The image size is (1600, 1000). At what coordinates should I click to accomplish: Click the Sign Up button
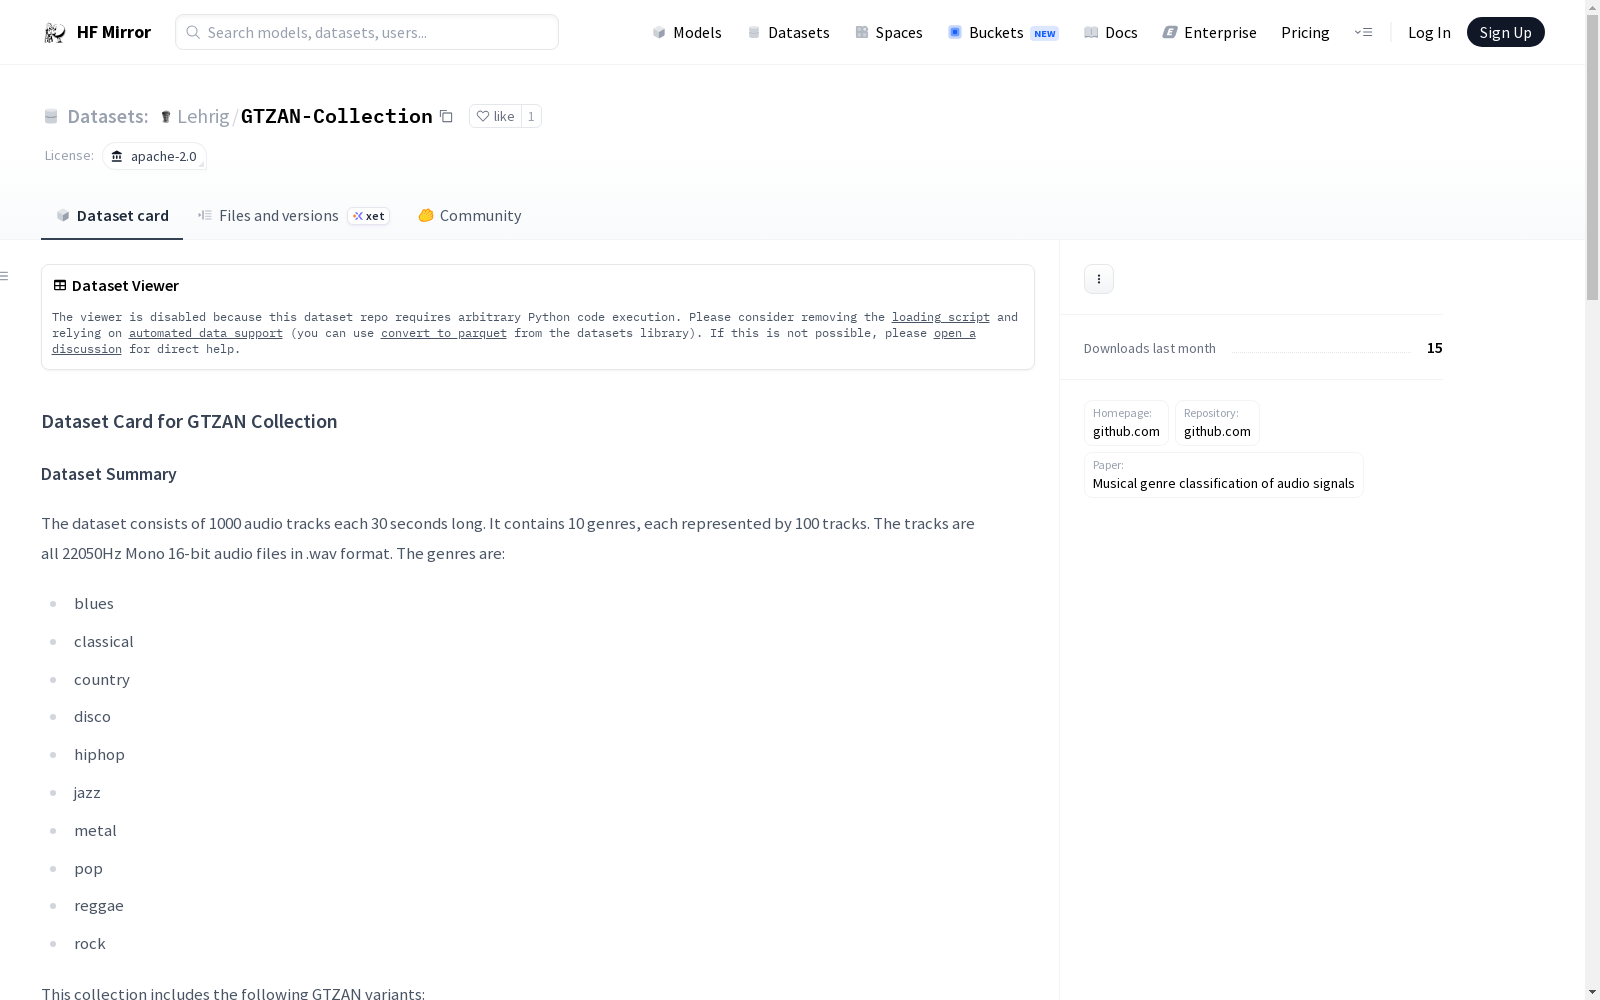point(1505,32)
